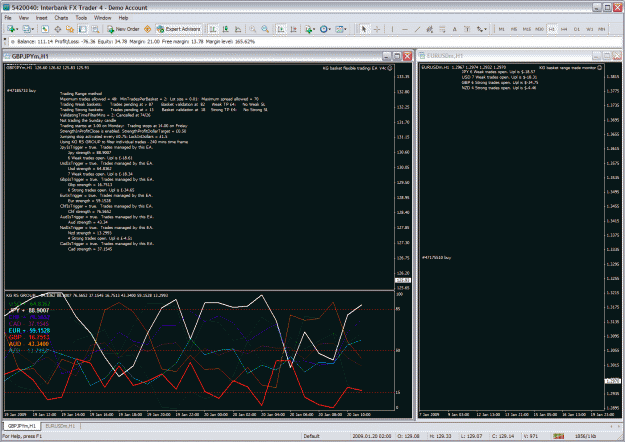
Task: Open the Strategy Tester icon
Action: 95,29
